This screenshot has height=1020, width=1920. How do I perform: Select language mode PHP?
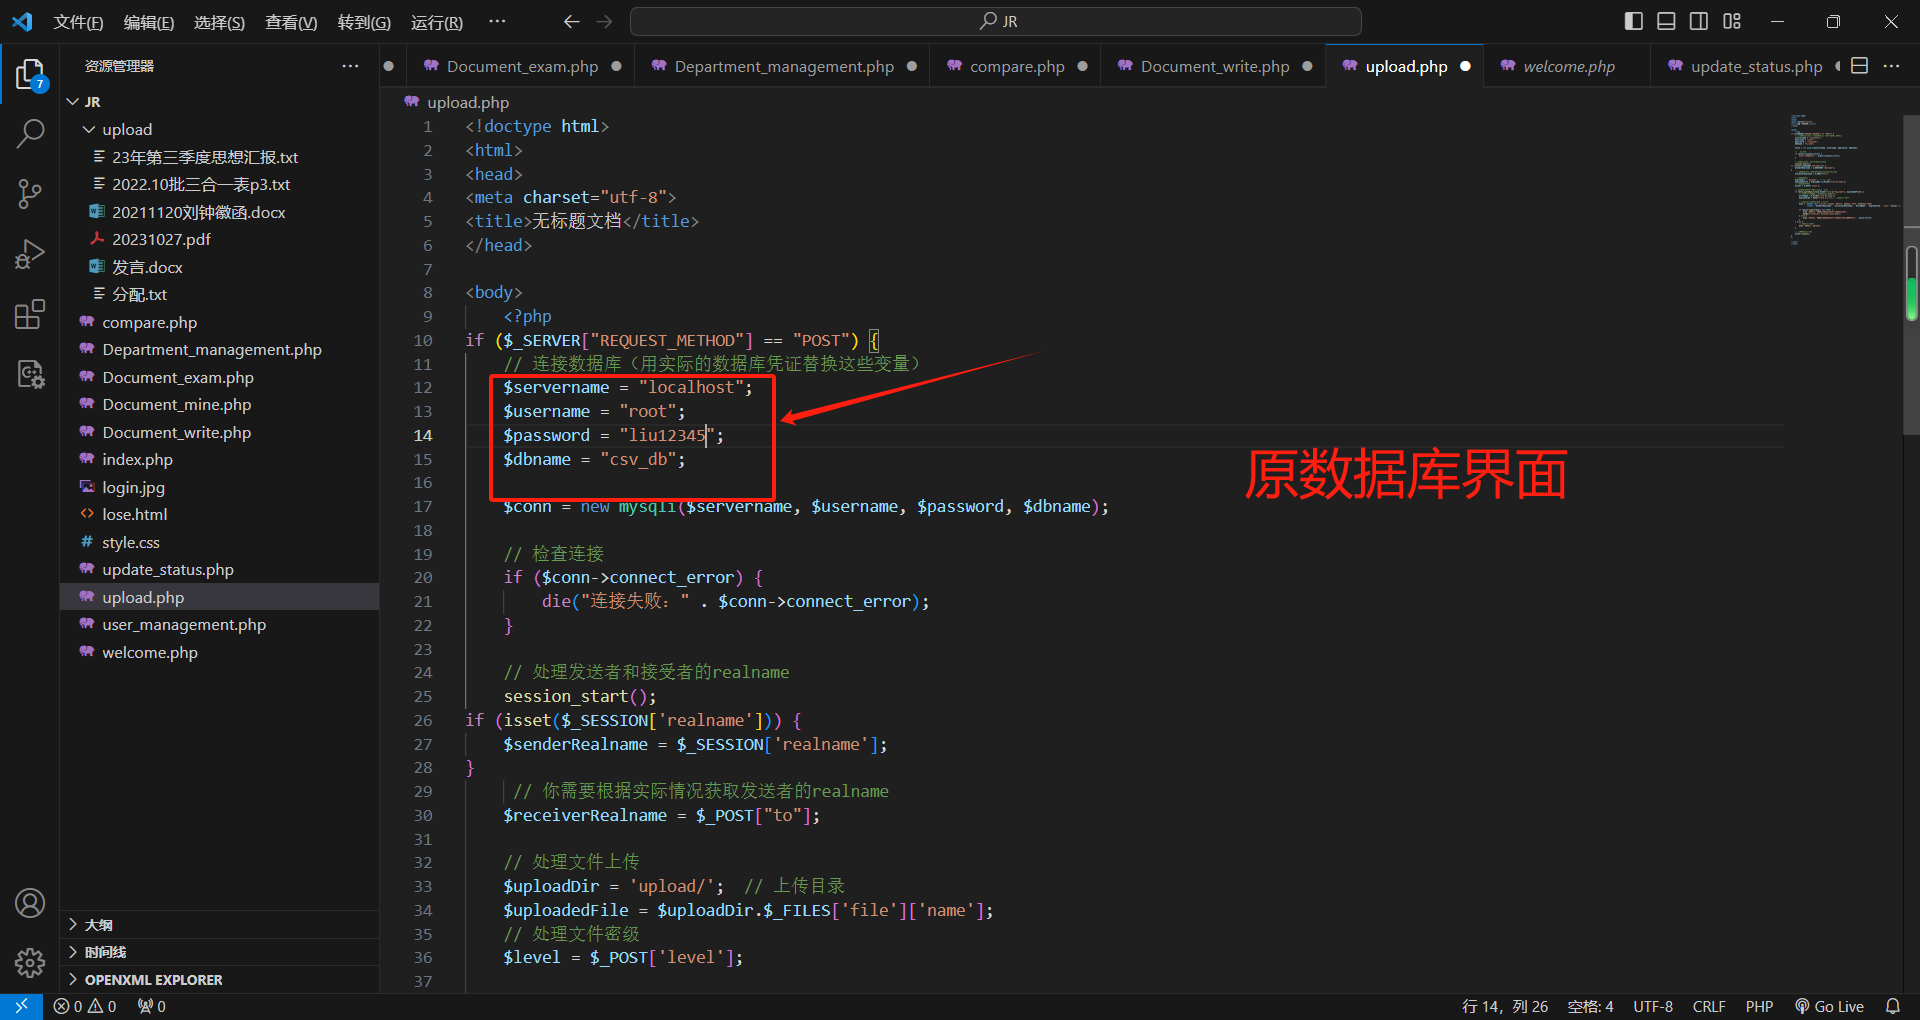pos(1759,1006)
